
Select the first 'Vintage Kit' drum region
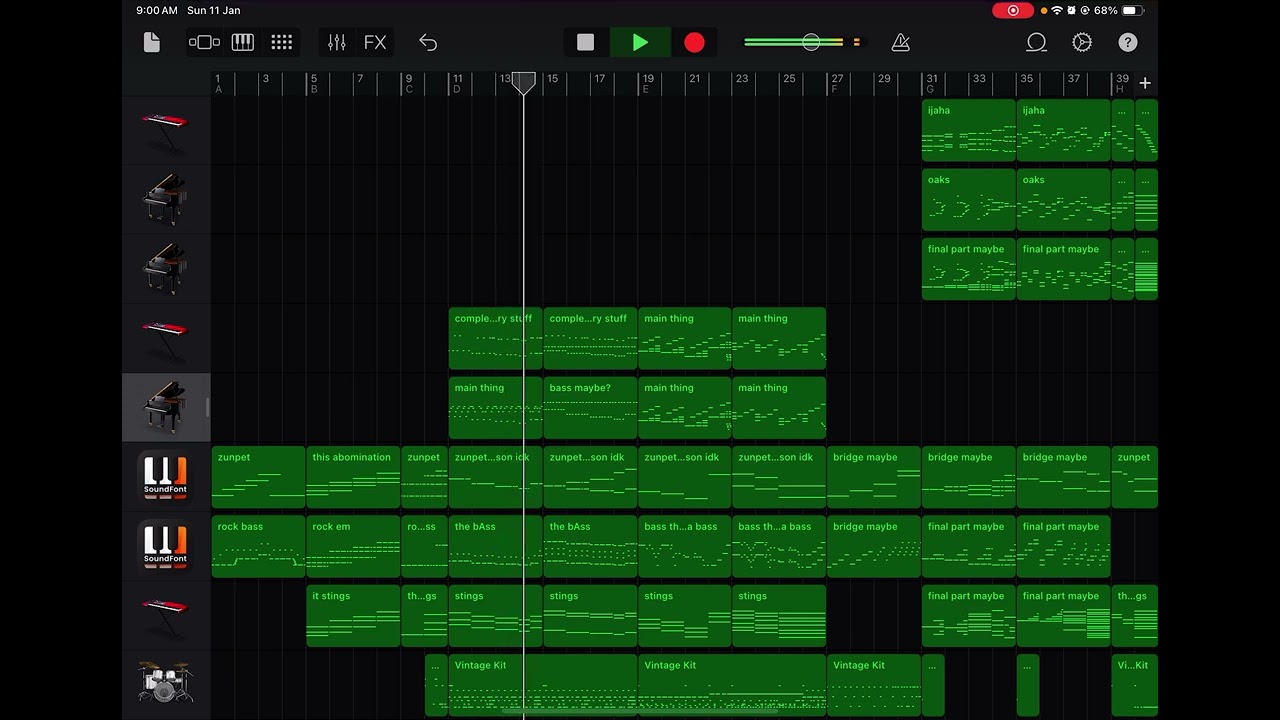point(542,685)
